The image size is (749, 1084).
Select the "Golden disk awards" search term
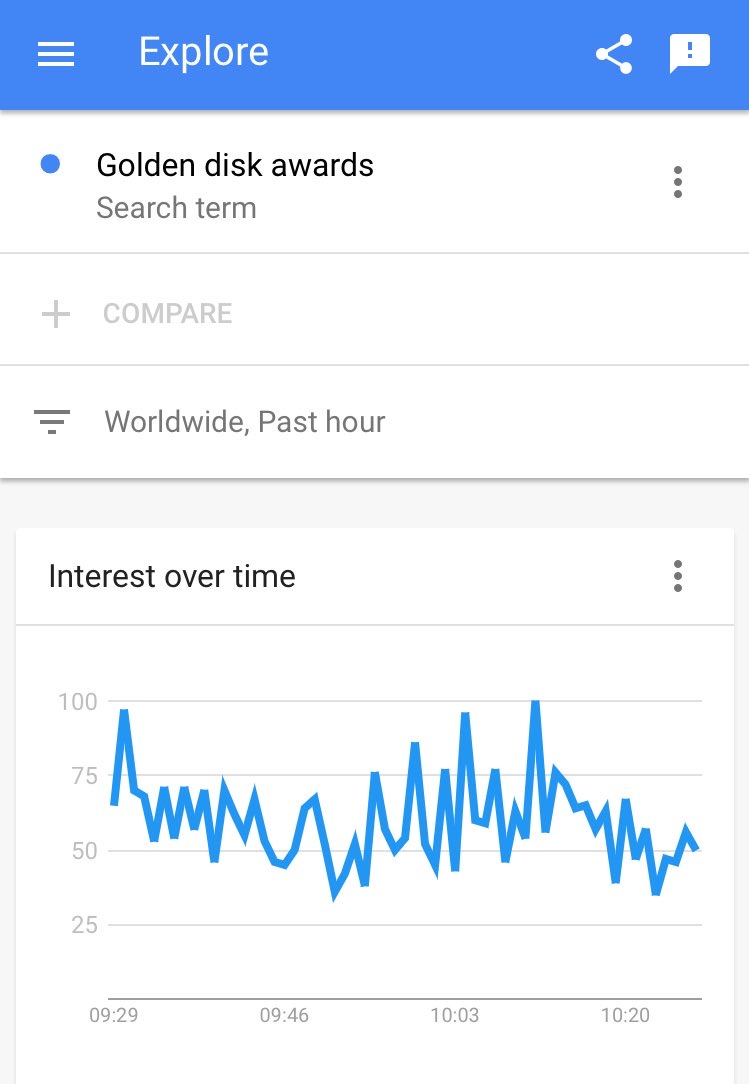click(x=235, y=165)
